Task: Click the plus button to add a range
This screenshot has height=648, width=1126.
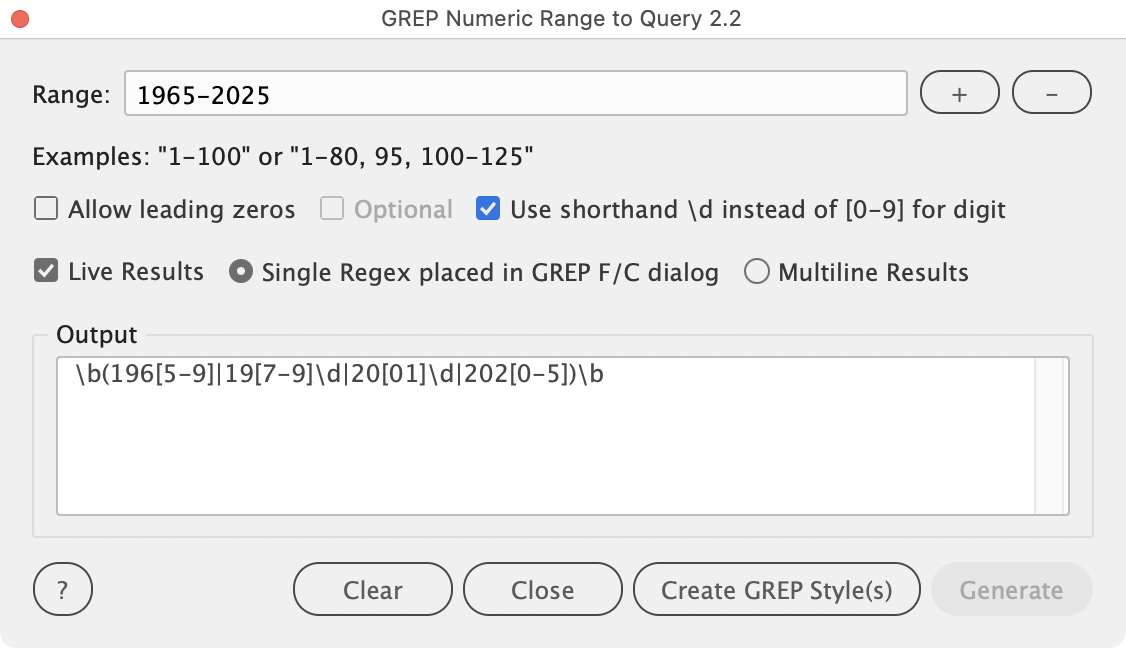Action: coord(959,94)
